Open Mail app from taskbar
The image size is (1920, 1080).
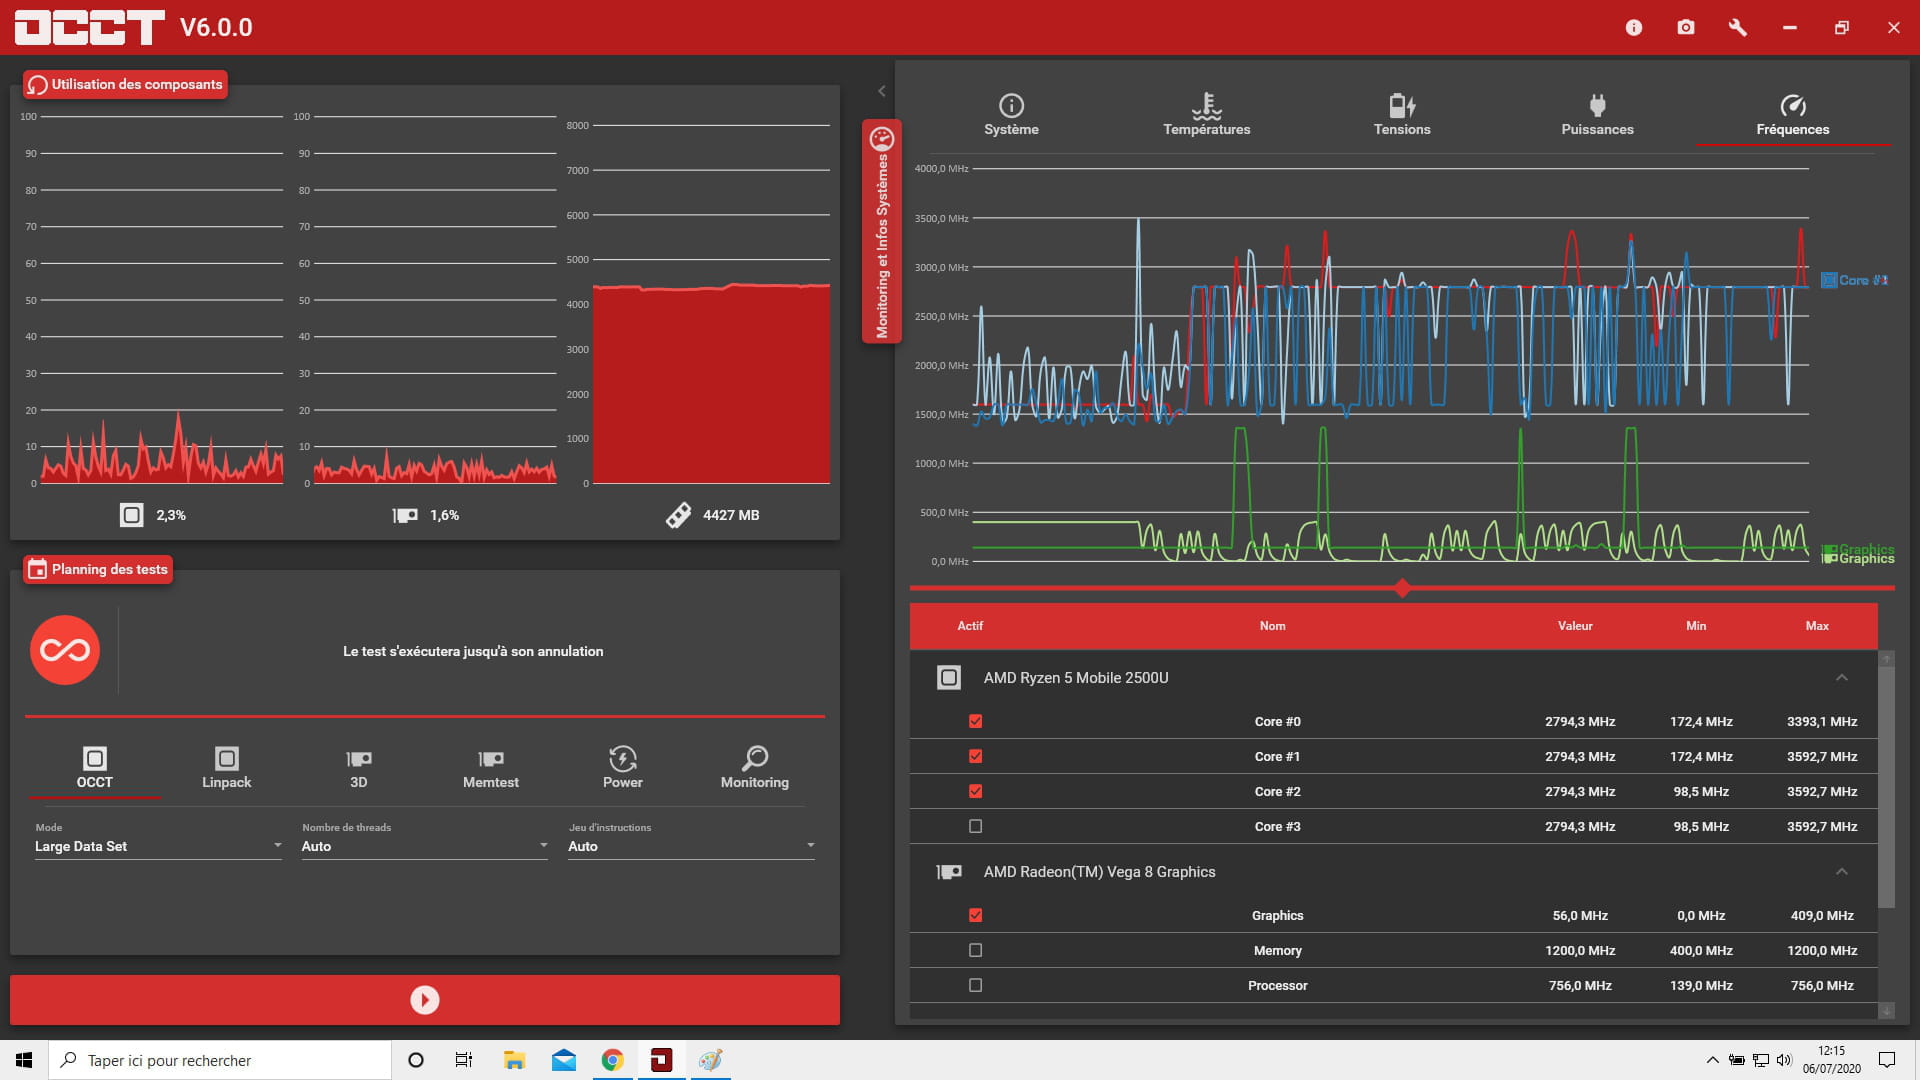click(x=564, y=1060)
